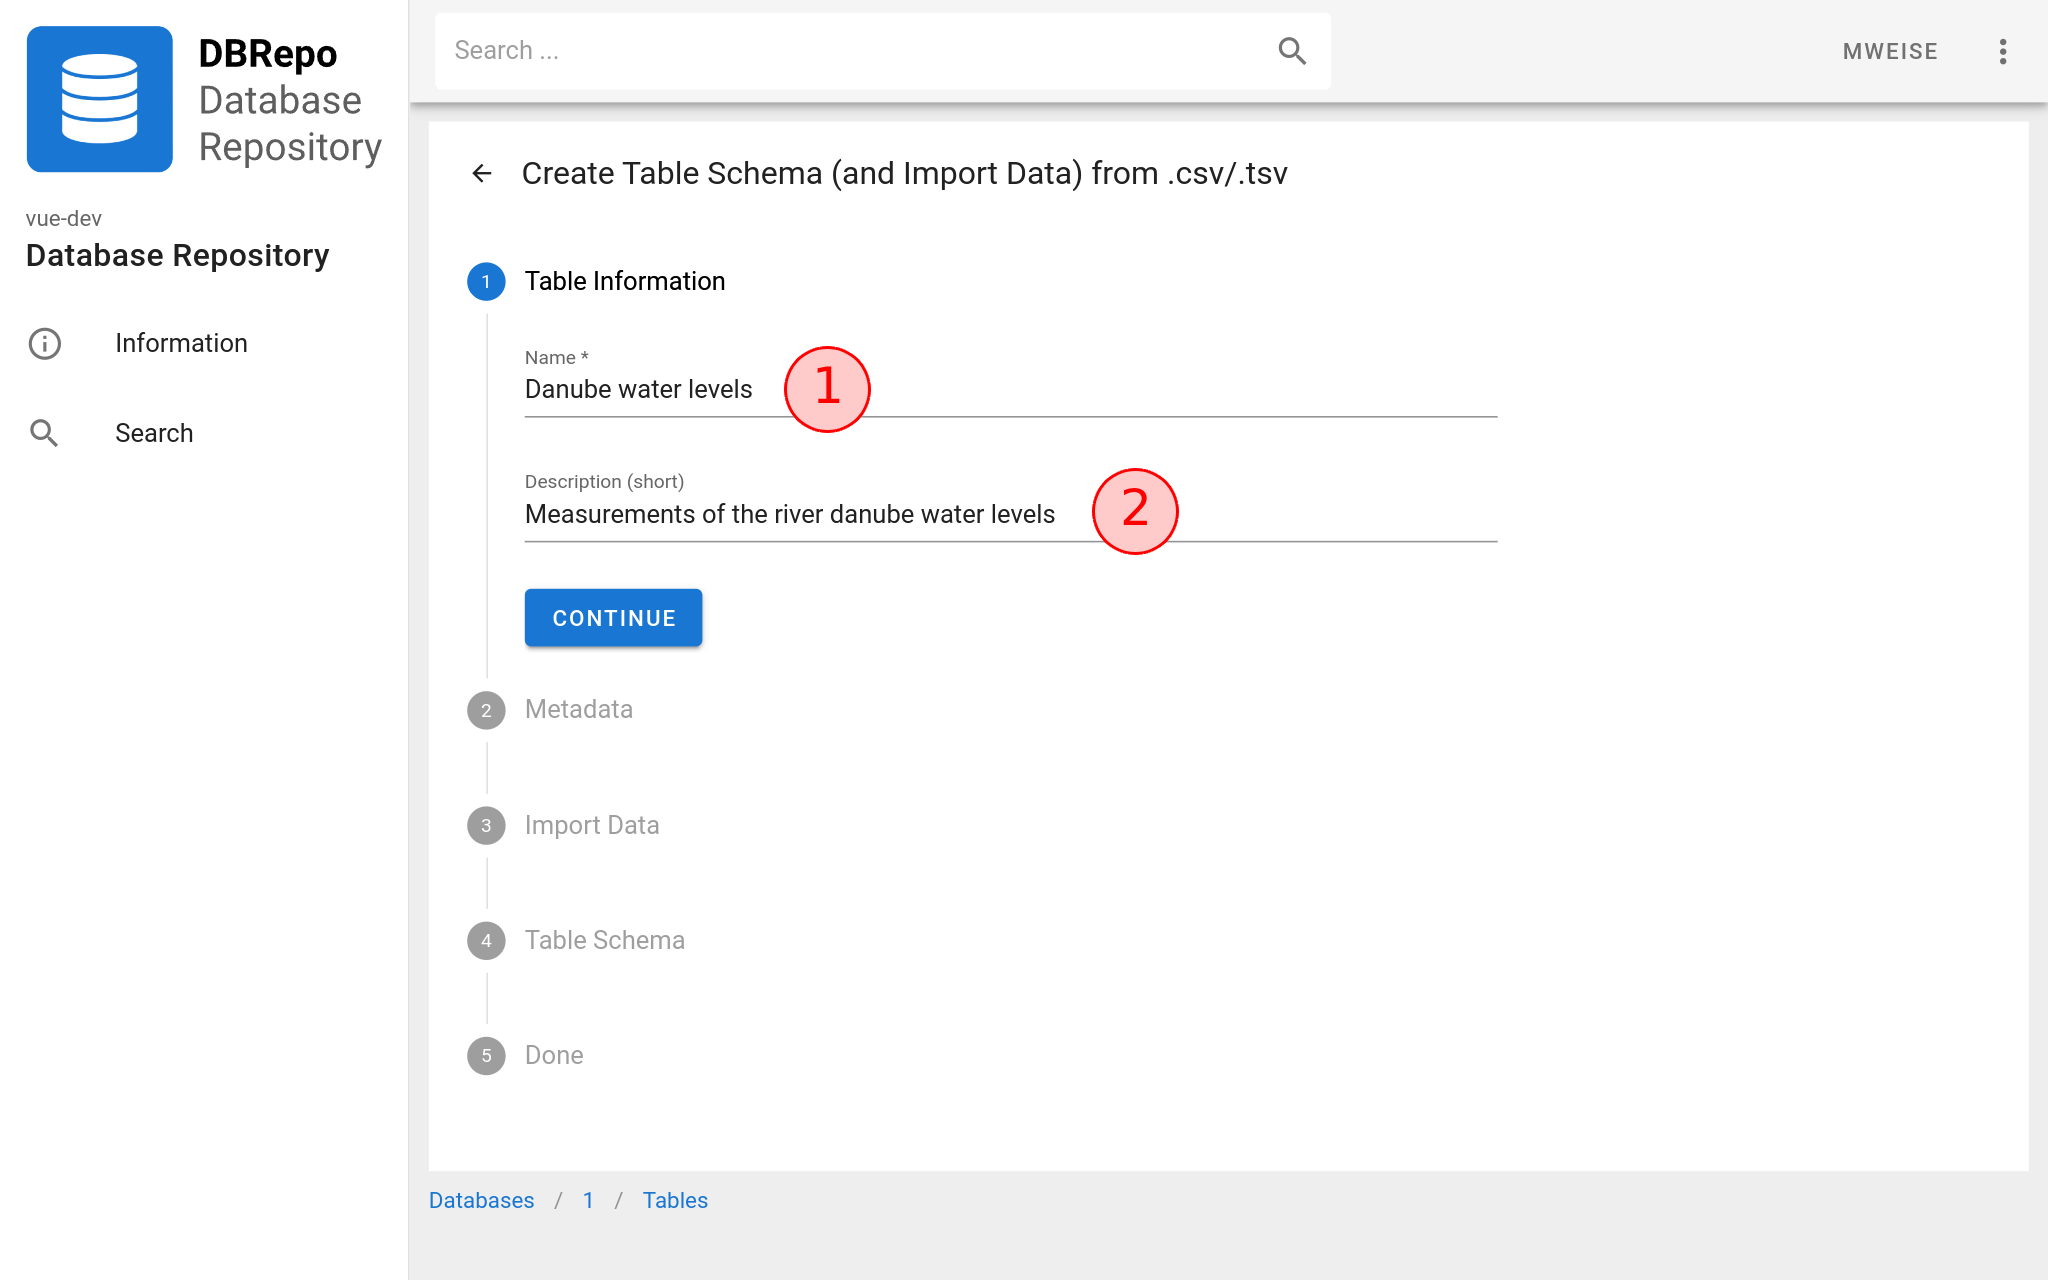Screen dimensions: 2048x1280
Task: Click the step 1 Table Information circle
Action: click(486, 282)
